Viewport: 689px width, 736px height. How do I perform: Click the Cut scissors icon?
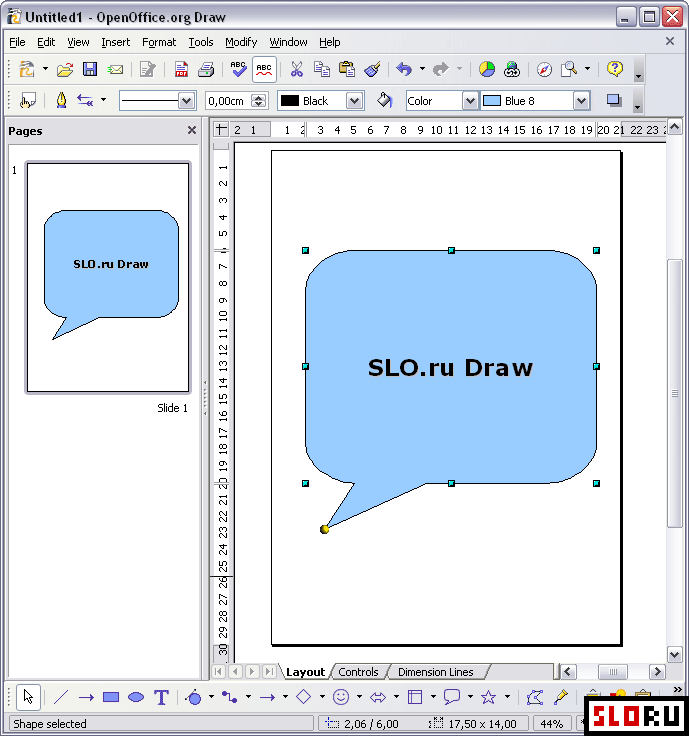[296, 69]
